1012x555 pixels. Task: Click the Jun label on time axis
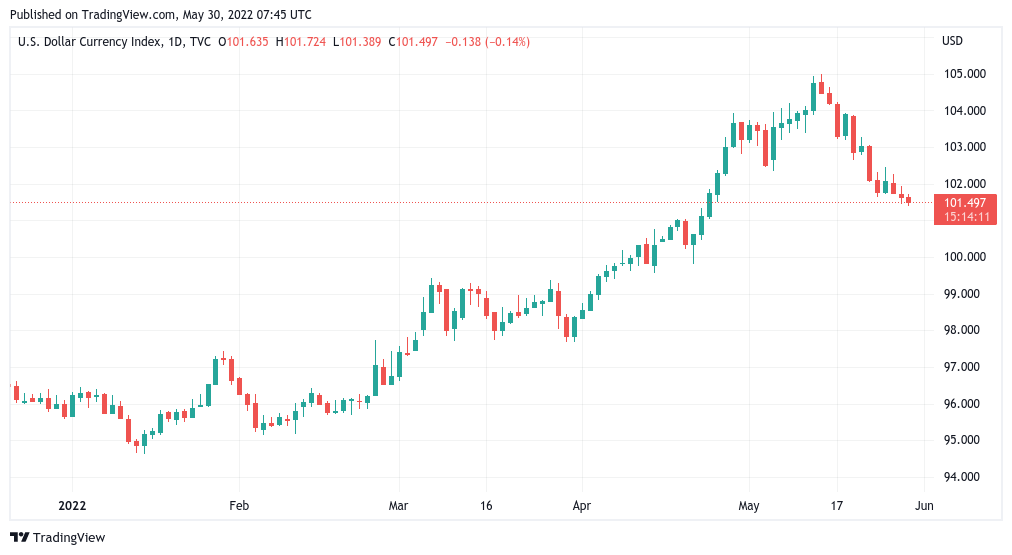[924, 506]
